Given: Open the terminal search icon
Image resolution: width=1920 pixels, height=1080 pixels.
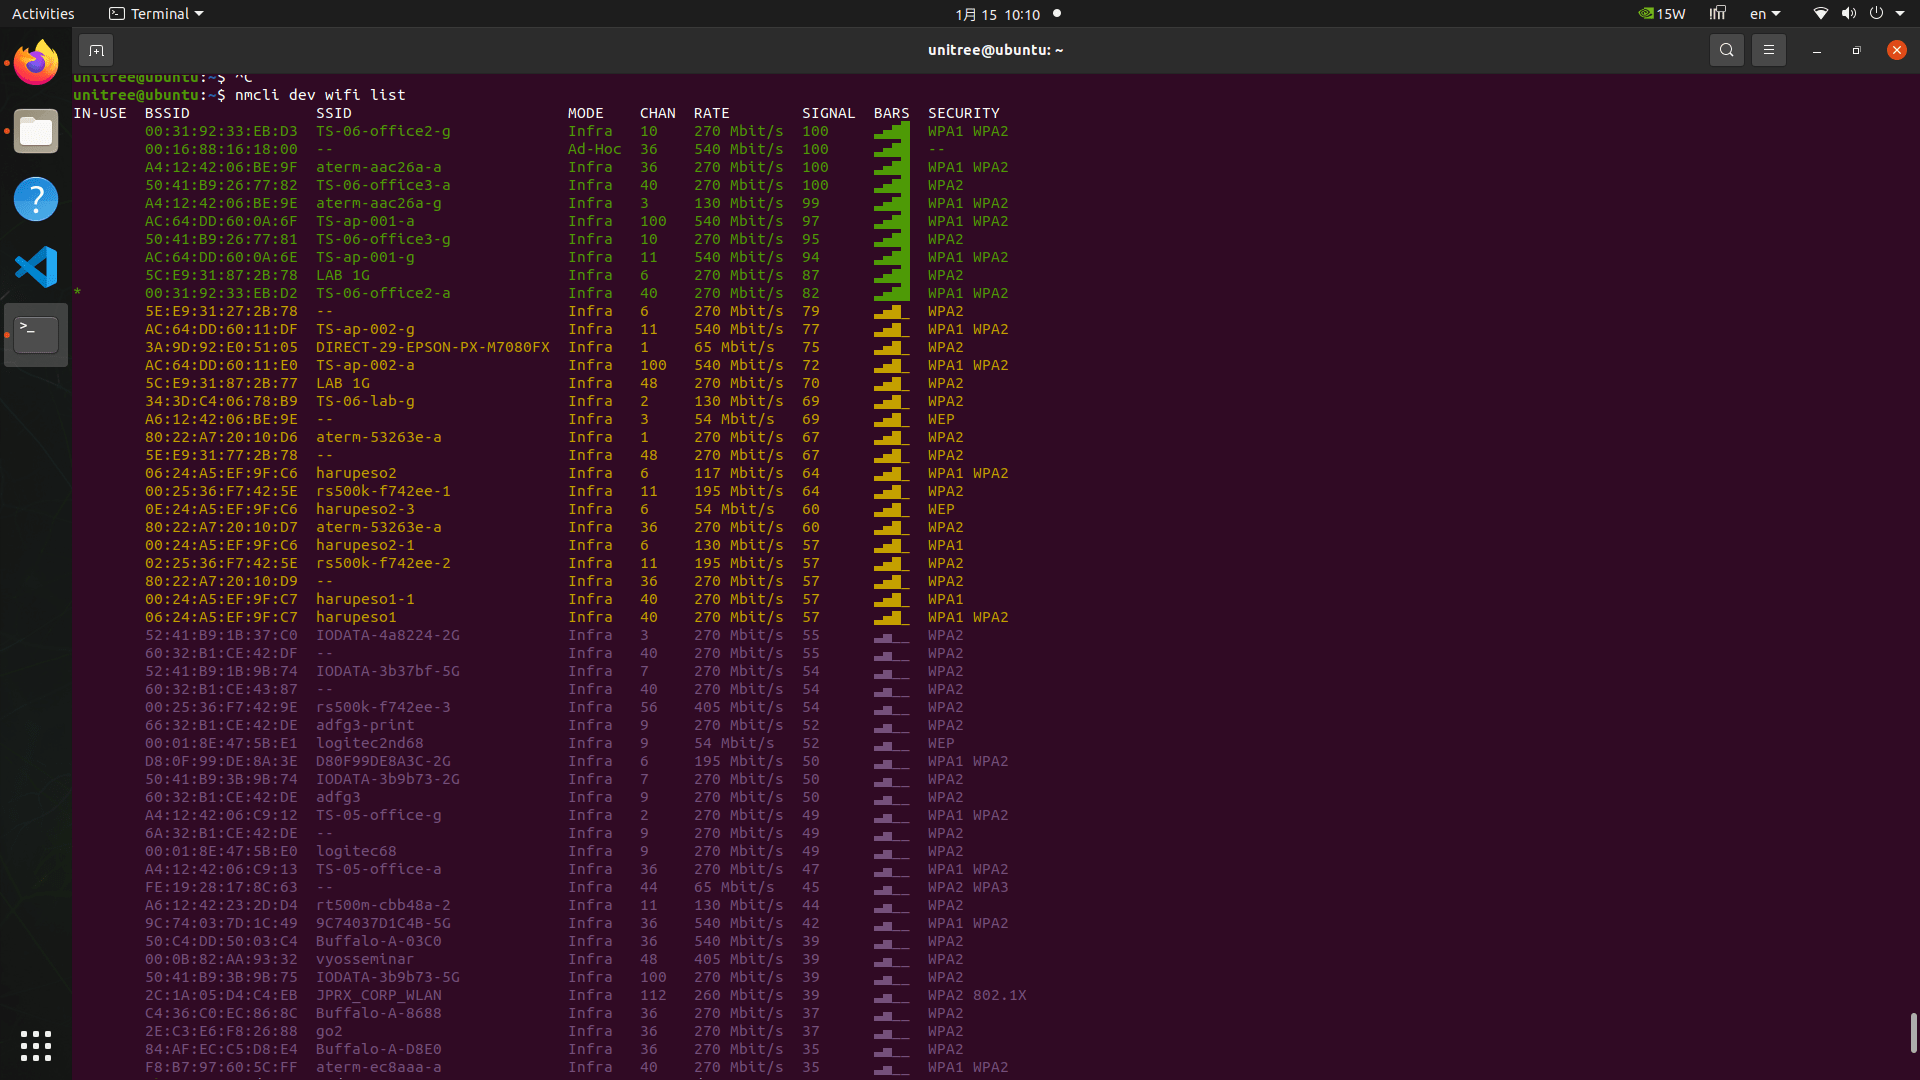Looking at the screenshot, I should 1726,50.
